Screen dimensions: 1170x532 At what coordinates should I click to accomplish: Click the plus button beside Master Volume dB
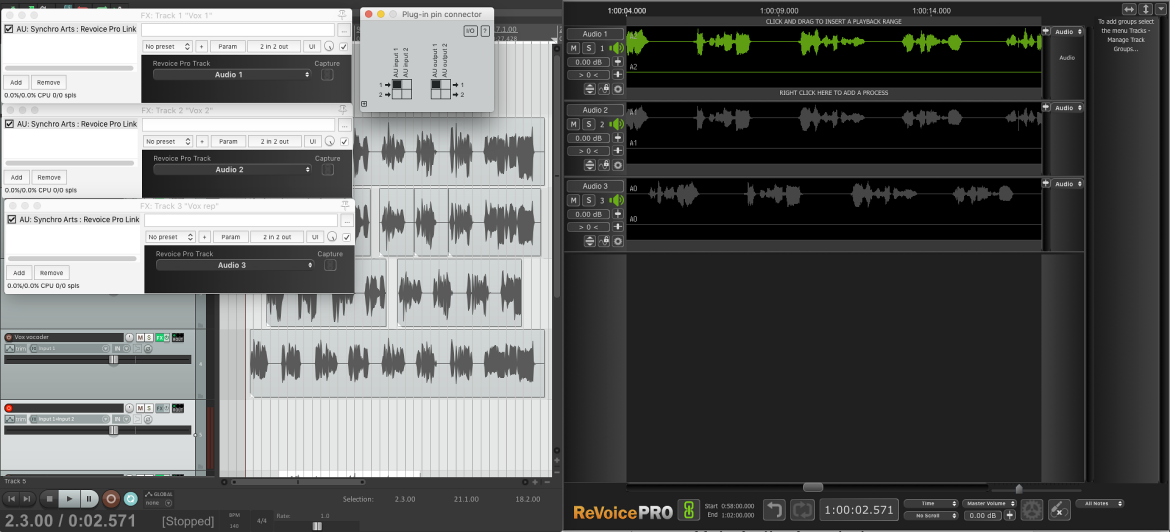1010,515
